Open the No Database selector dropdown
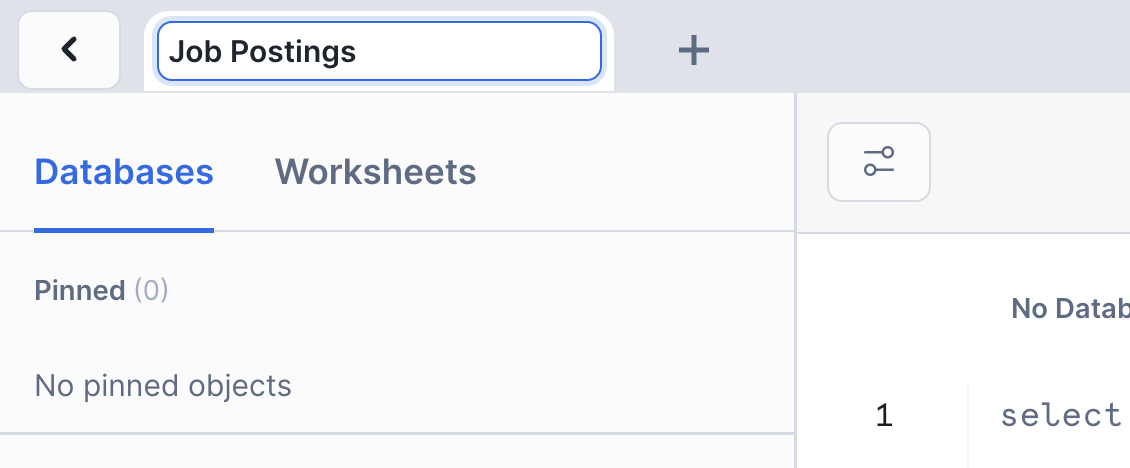1130x468 pixels. click(x=1070, y=308)
